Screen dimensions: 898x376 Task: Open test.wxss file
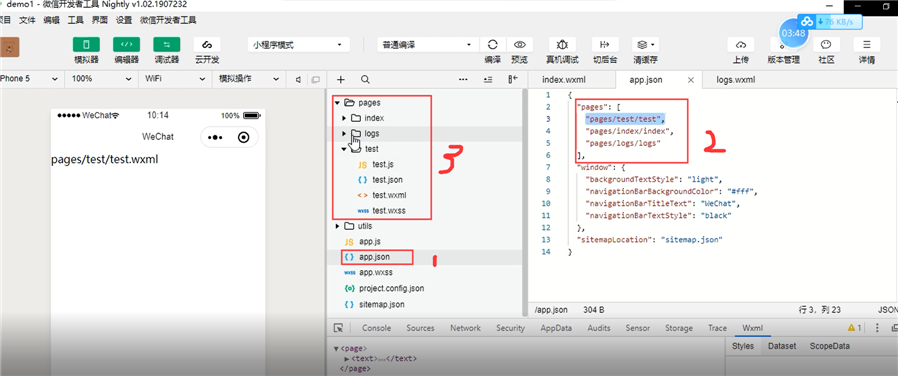pos(388,211)
